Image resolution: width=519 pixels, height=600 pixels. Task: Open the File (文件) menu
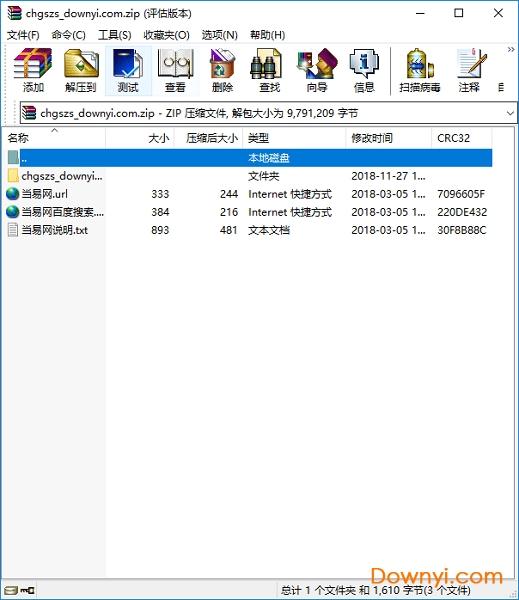23,35
